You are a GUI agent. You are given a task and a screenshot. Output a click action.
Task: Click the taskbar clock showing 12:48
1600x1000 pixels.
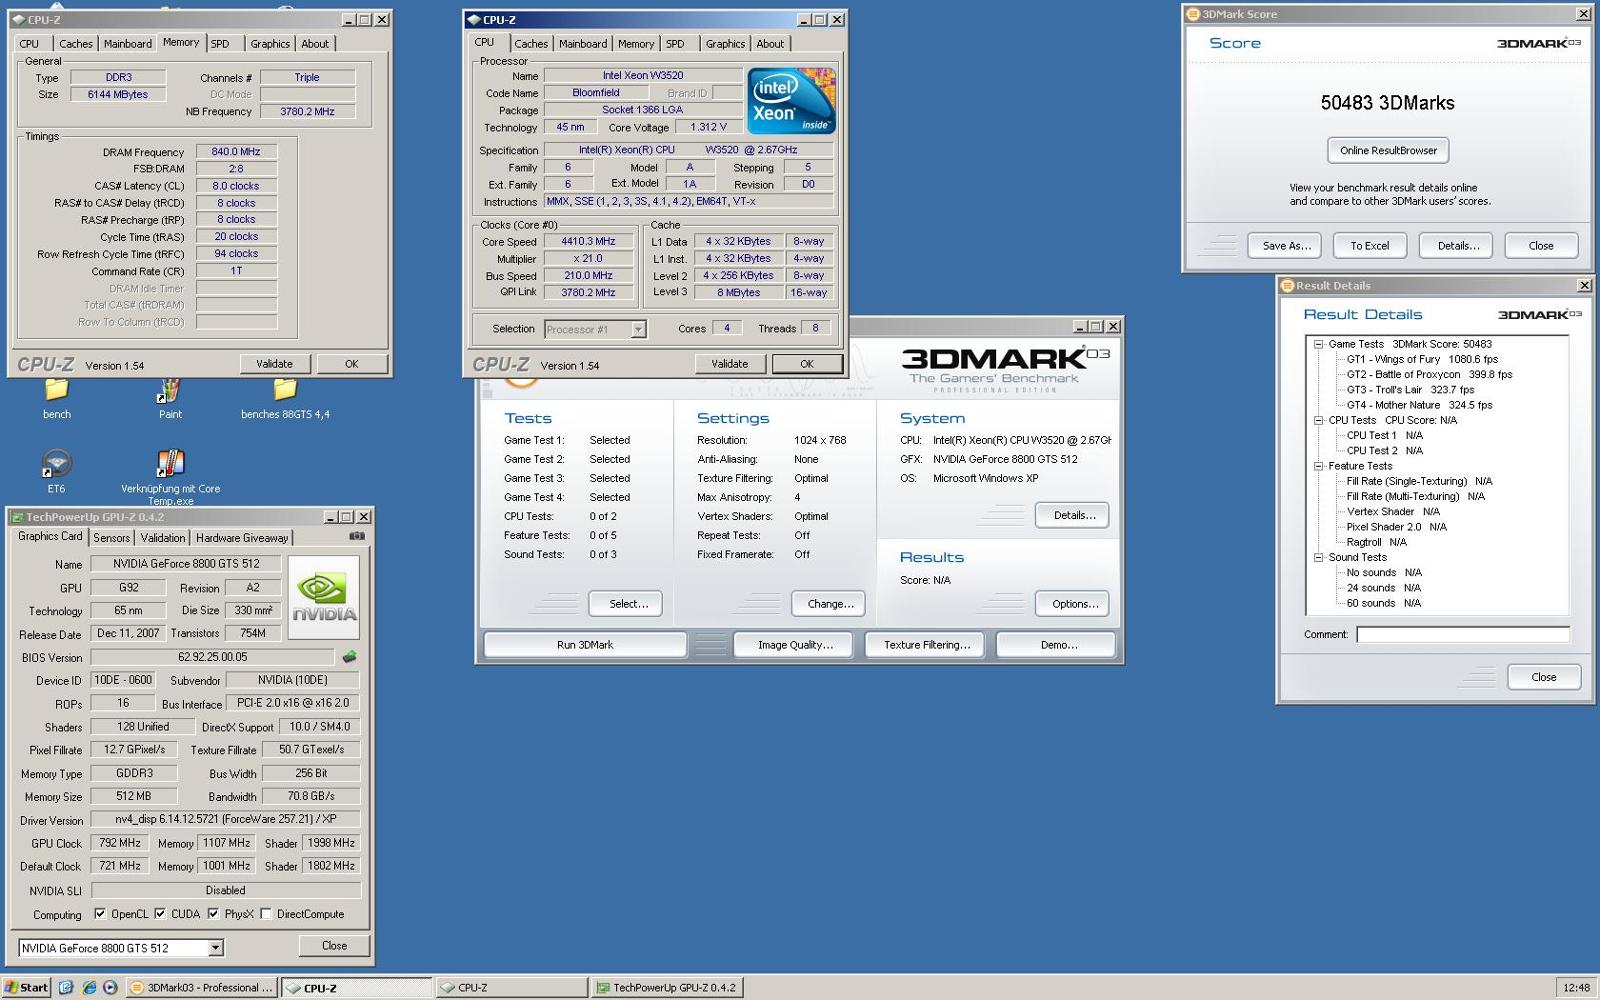1576,988
